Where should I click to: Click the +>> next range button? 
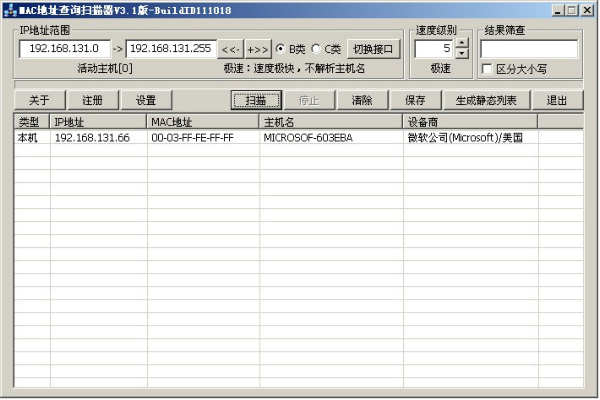coord(257,48)
